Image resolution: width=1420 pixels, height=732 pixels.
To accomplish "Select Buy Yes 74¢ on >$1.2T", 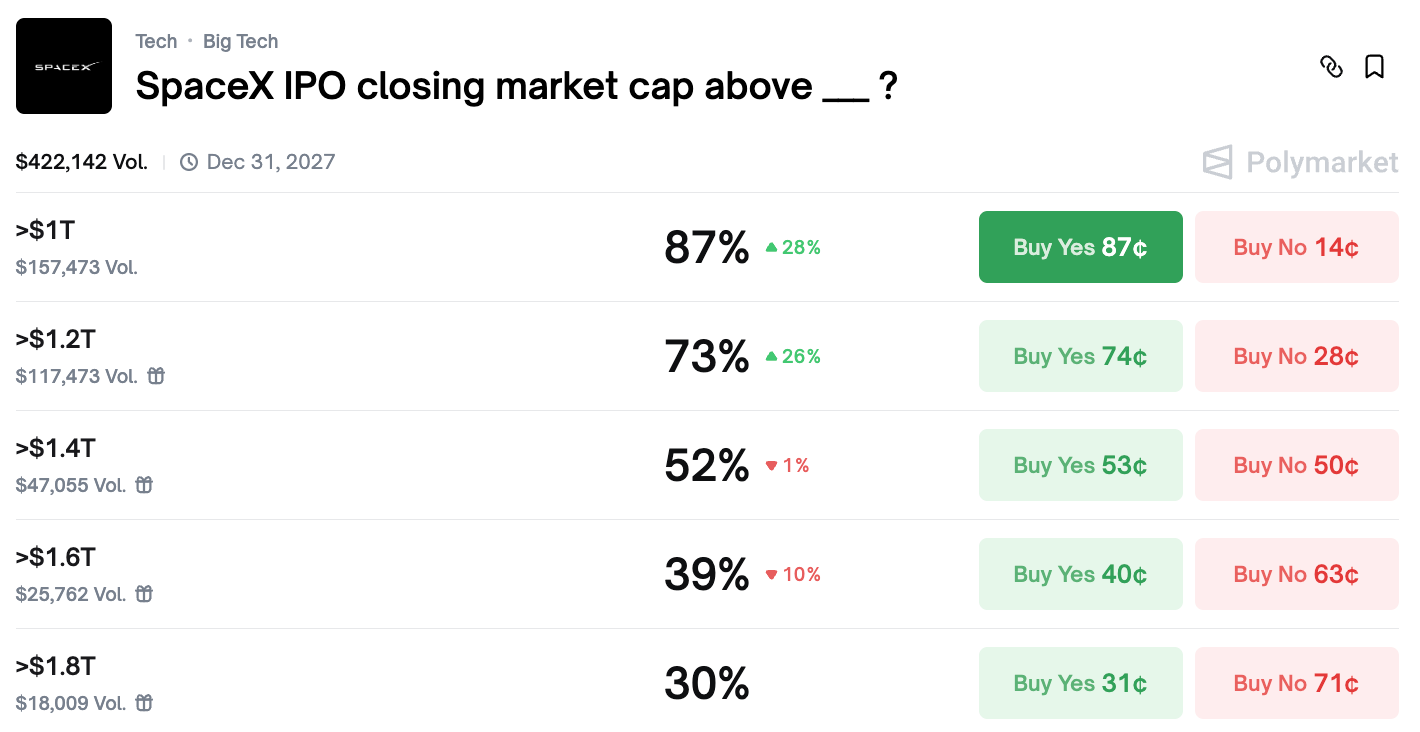I will (x=1080, y=356).
